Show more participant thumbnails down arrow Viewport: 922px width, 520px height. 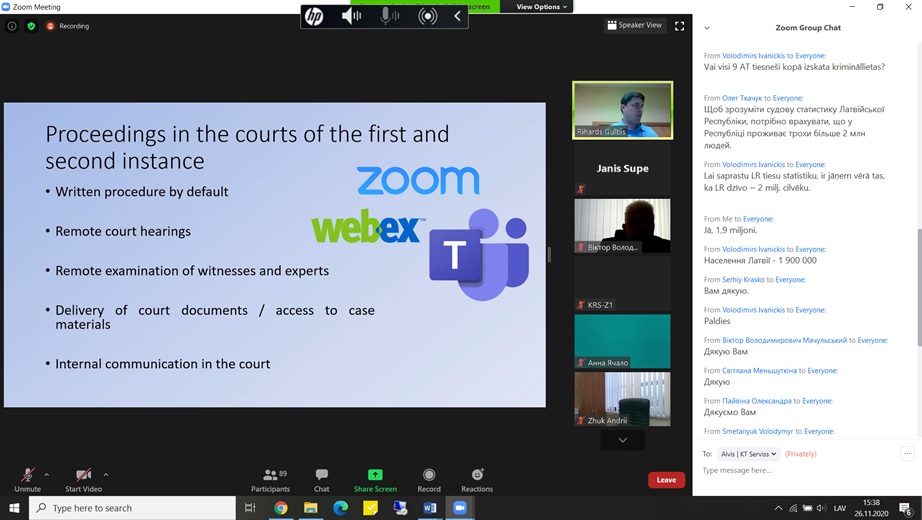623,440
